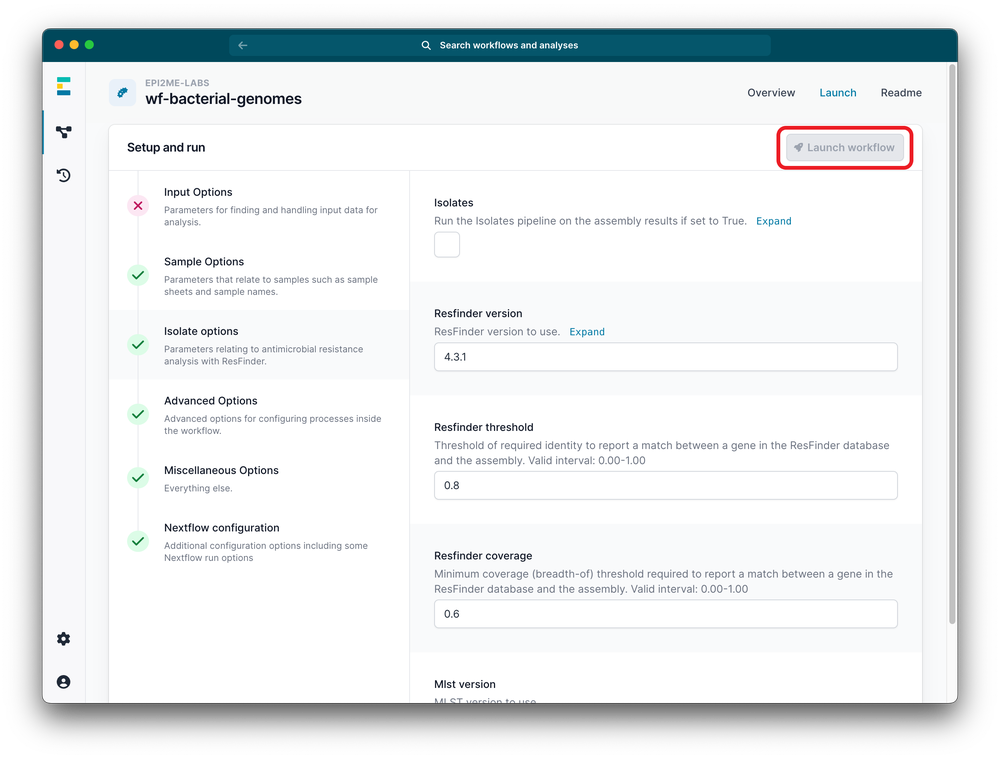Screen dimensions: 1000x759
Task: Click the Setup and run heading
Action: pos(166,147)
